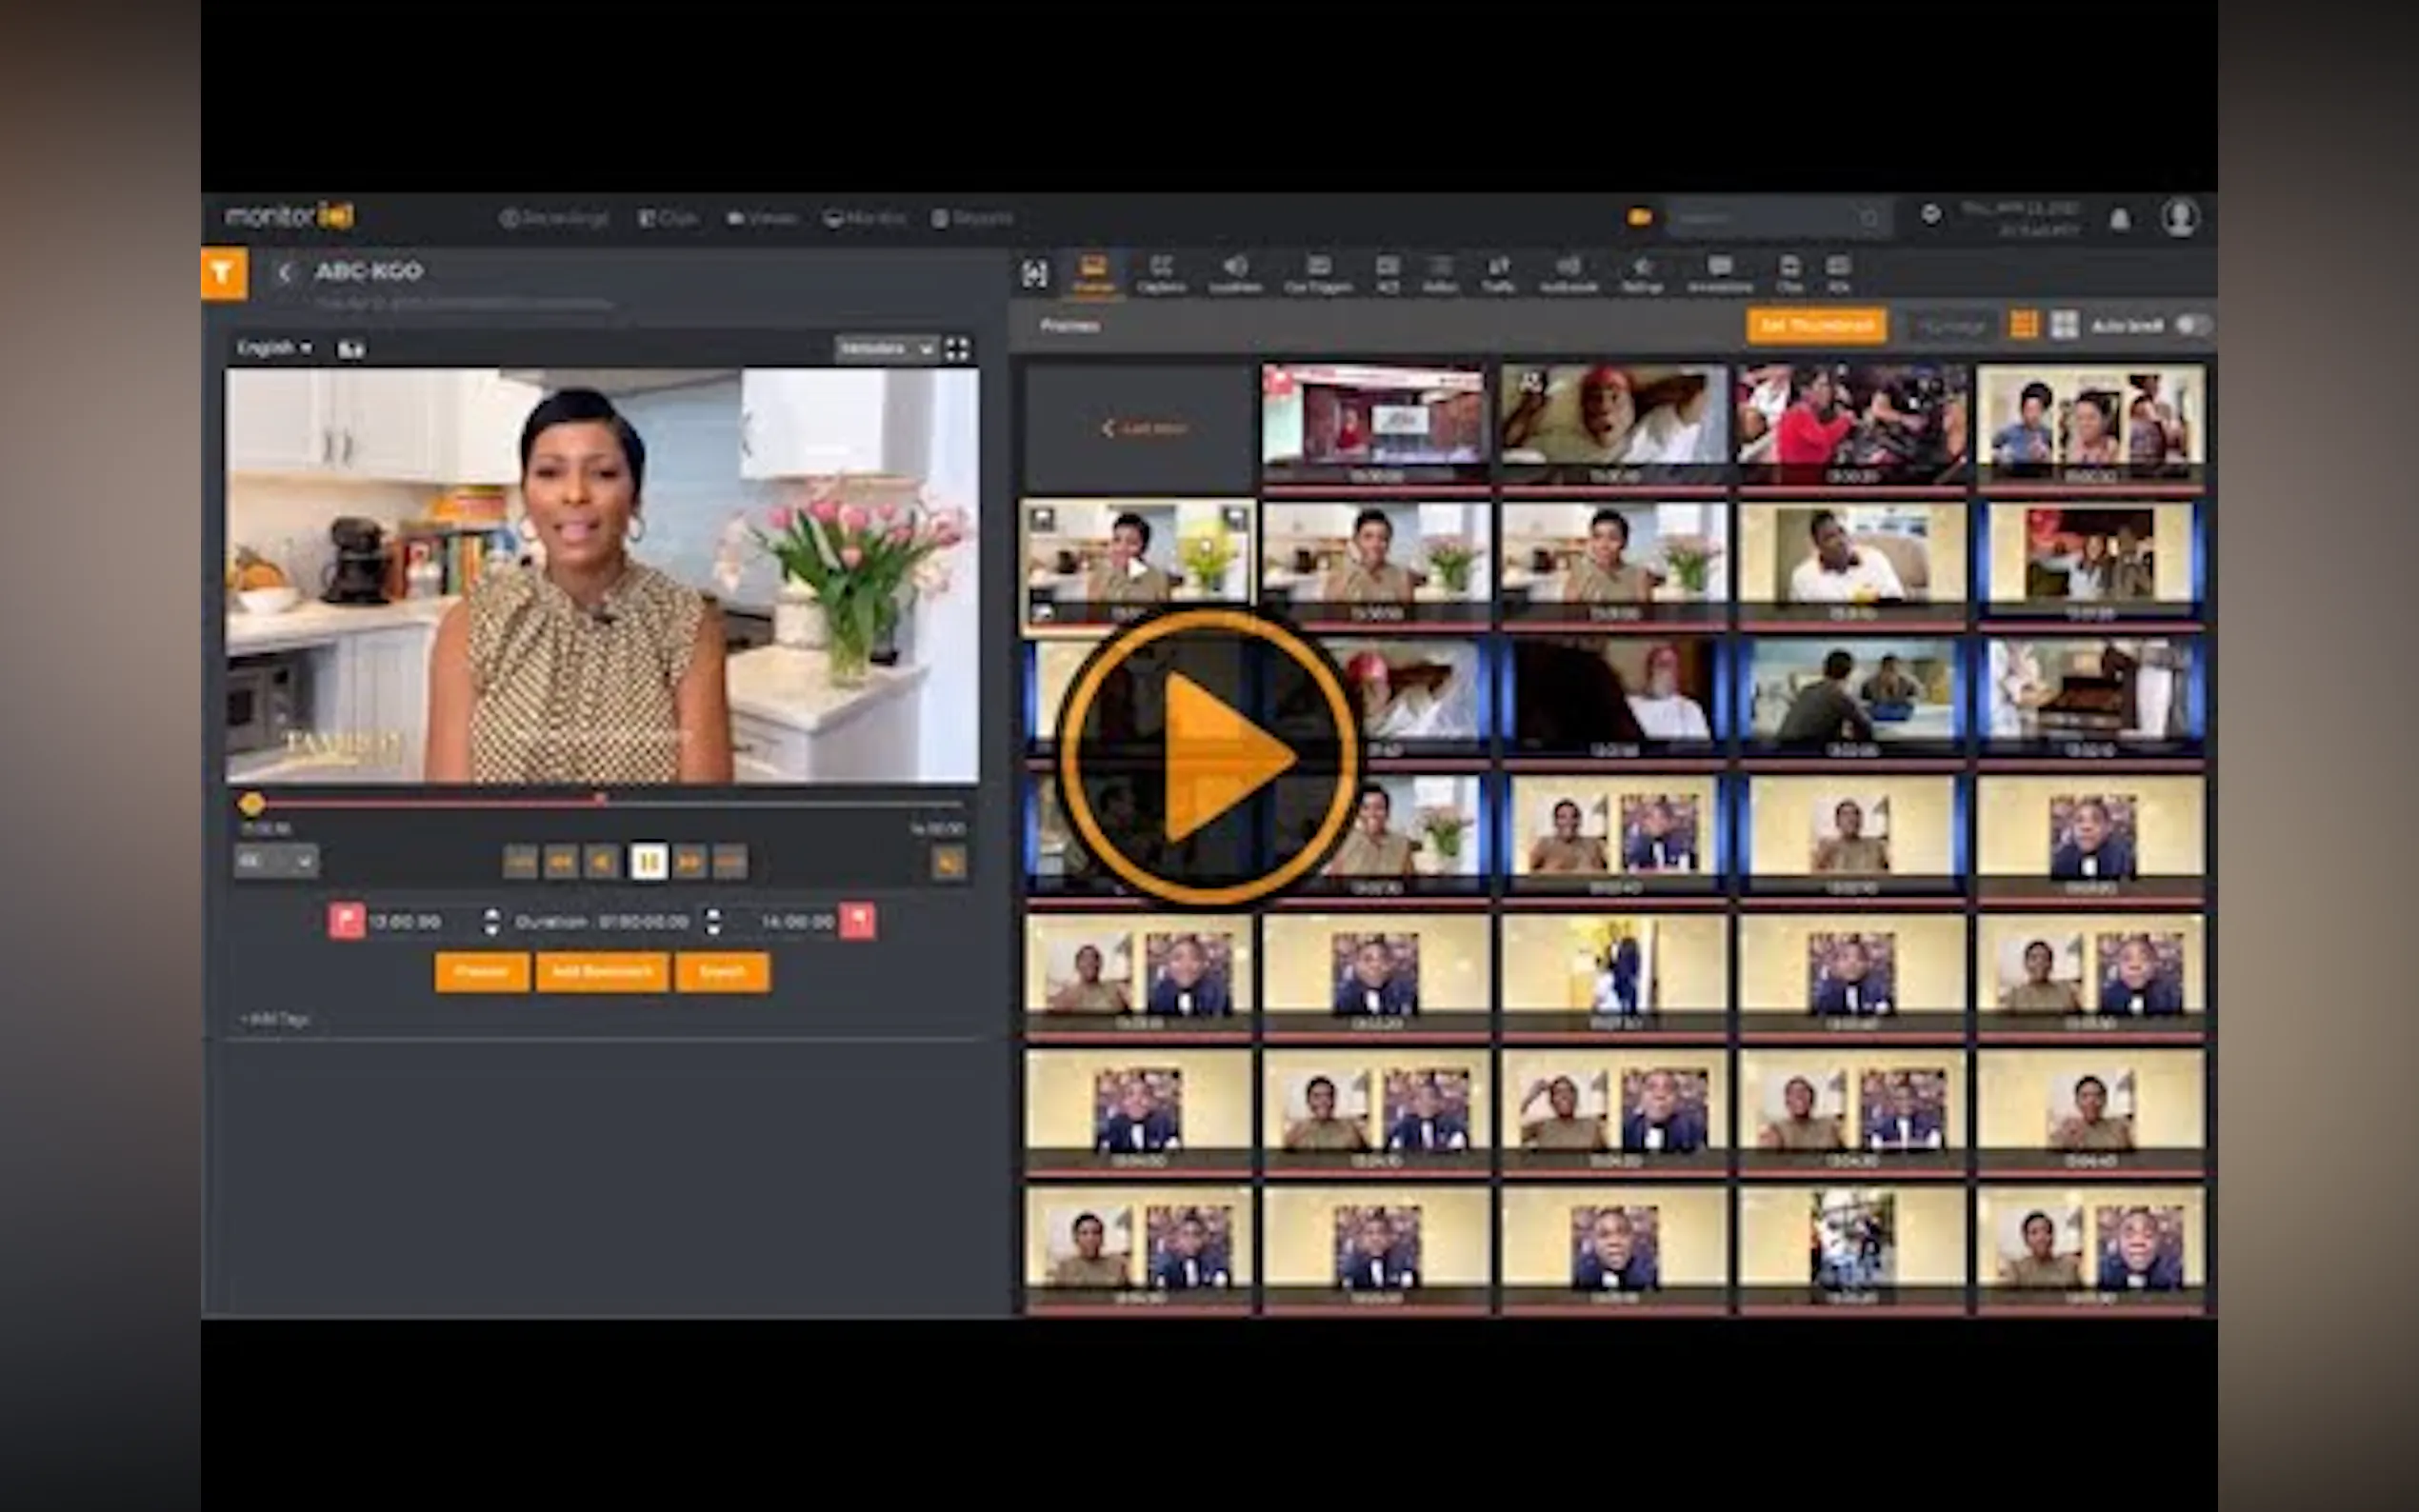This screenshot has width=2419, height=1512.
Task: Click the Add Bookmark button
Action: click(602, 972)
